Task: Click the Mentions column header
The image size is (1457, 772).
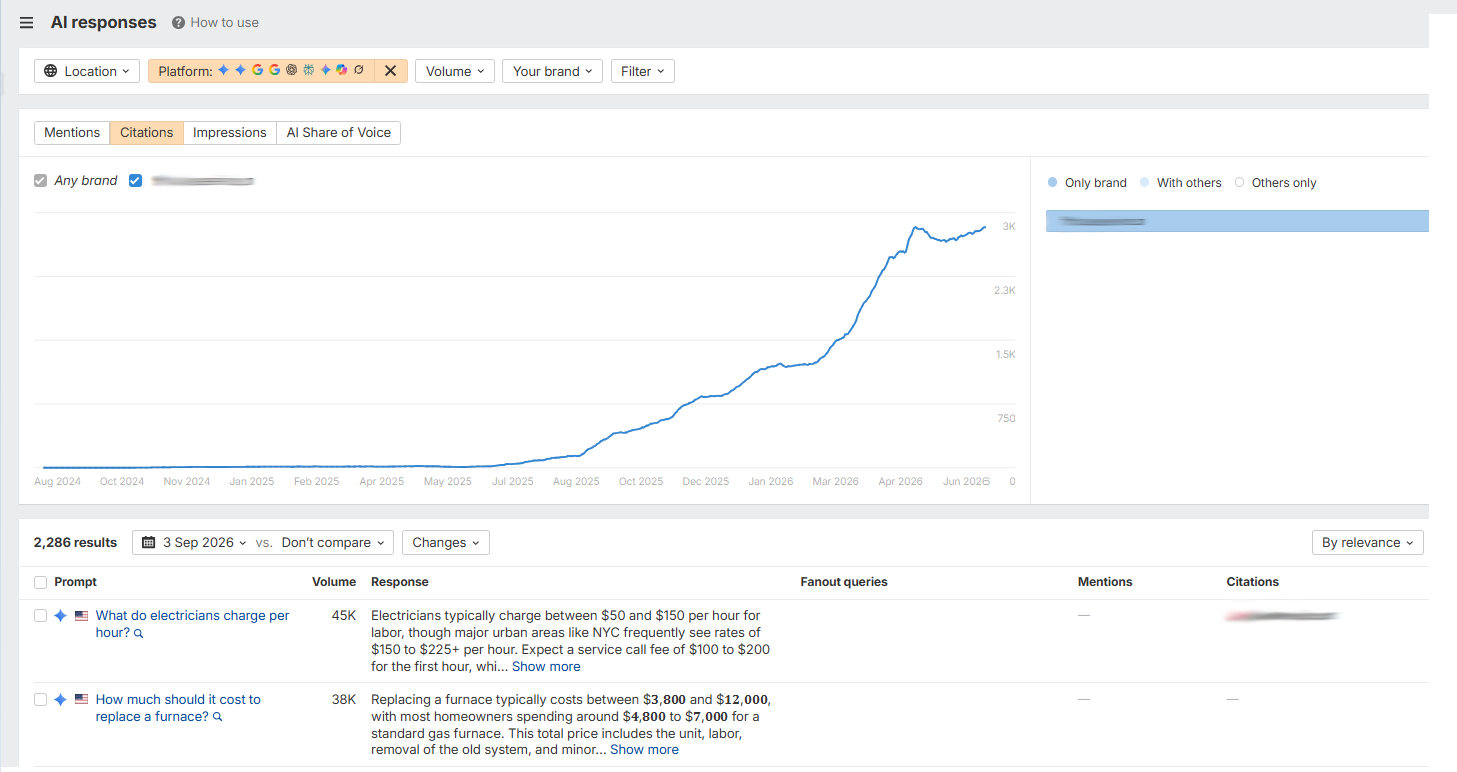Action: (1105, 582)
